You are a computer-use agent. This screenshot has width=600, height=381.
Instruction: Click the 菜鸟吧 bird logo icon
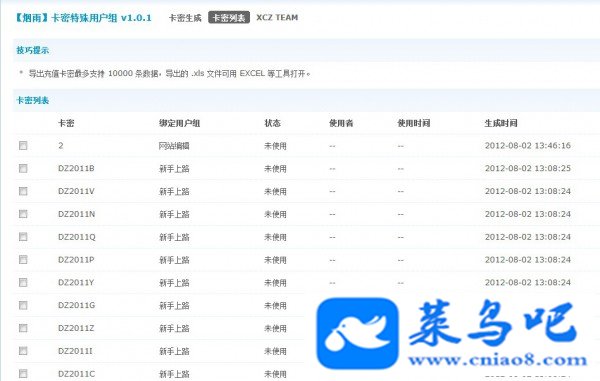pos(357,333)
